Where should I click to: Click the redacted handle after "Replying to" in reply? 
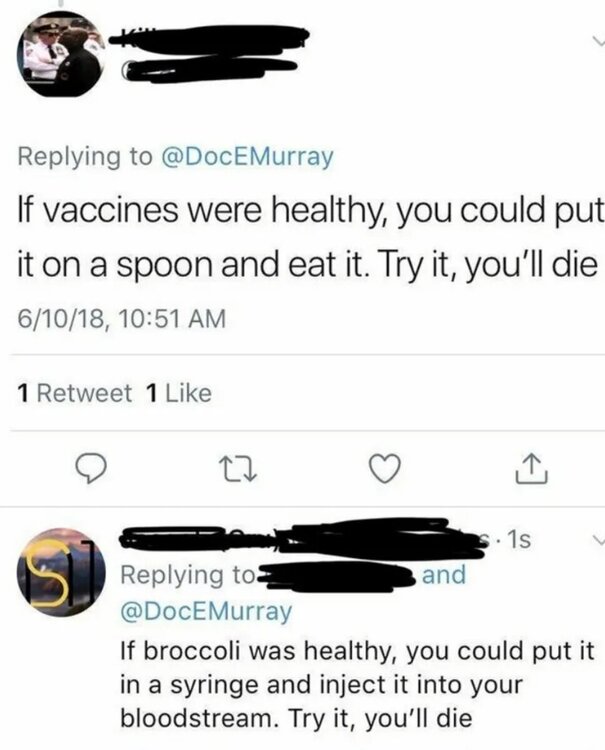click(x=340, y=576)
